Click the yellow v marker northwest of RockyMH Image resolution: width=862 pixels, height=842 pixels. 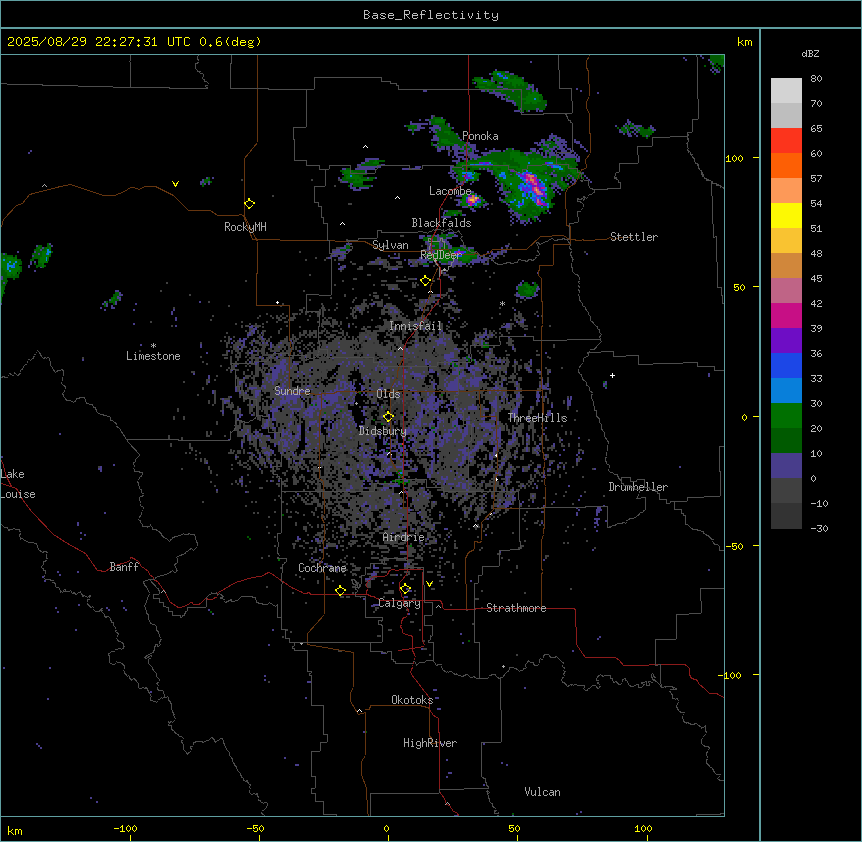[x=175, y=184]
